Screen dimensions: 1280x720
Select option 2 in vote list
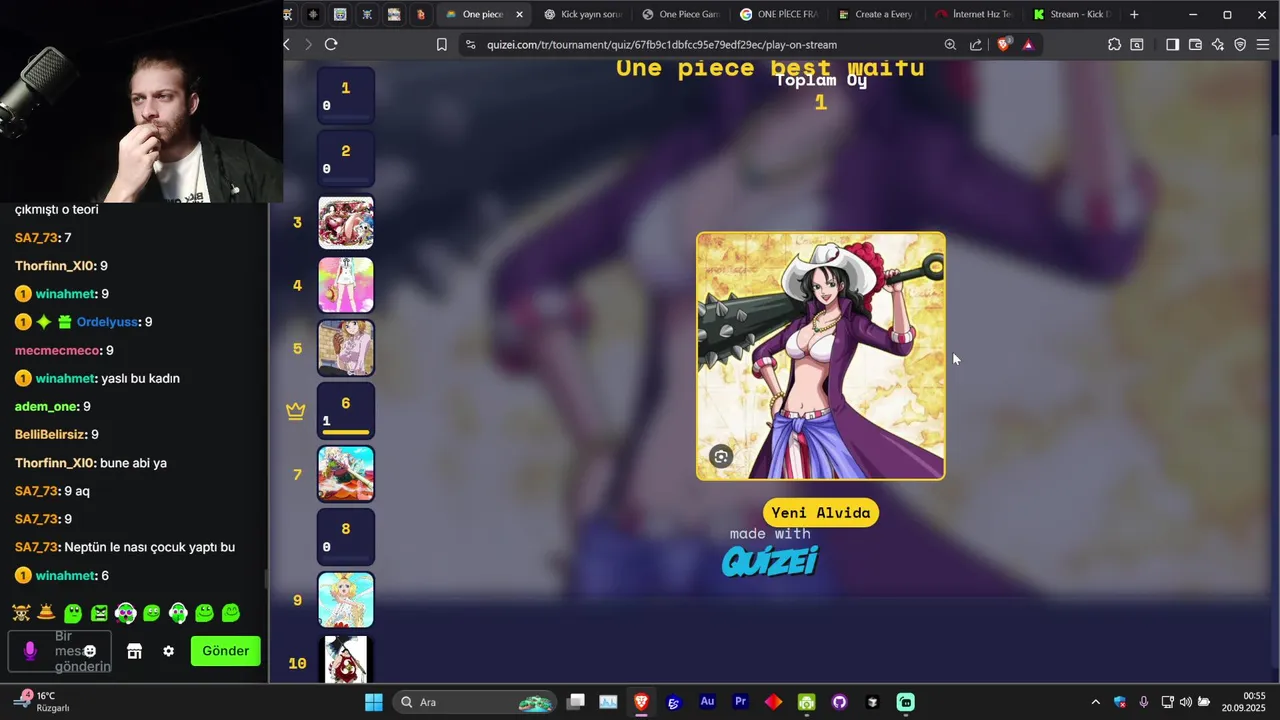(x=346, y=159)
